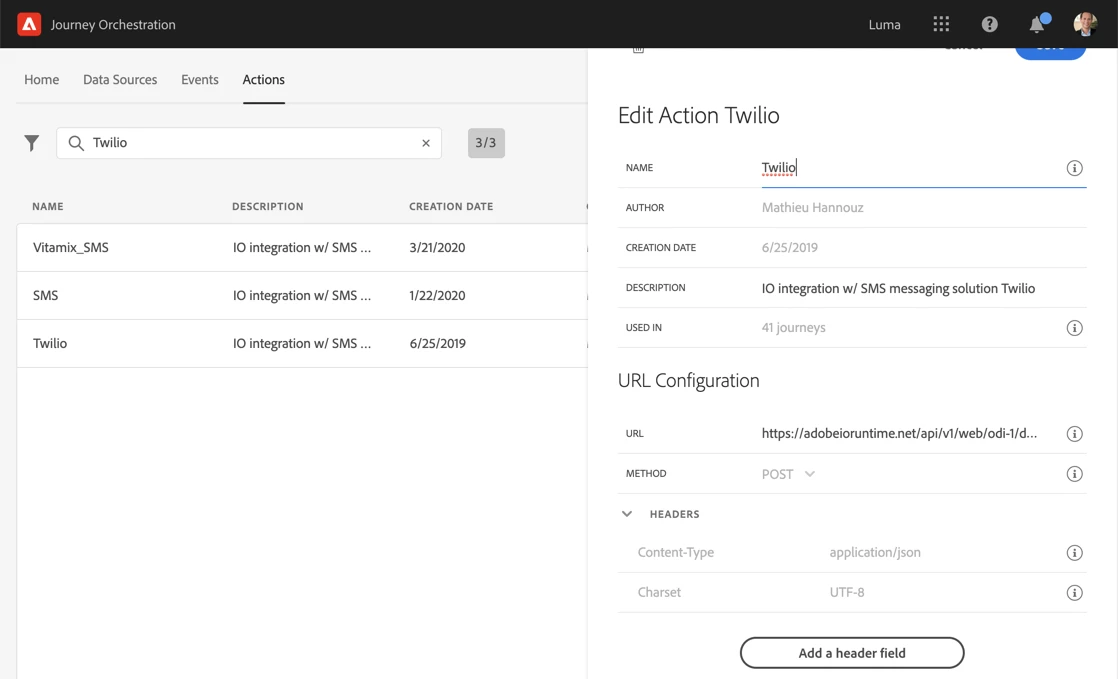
Task: Show info for the Method field
Action: (x=1075, y=474)
